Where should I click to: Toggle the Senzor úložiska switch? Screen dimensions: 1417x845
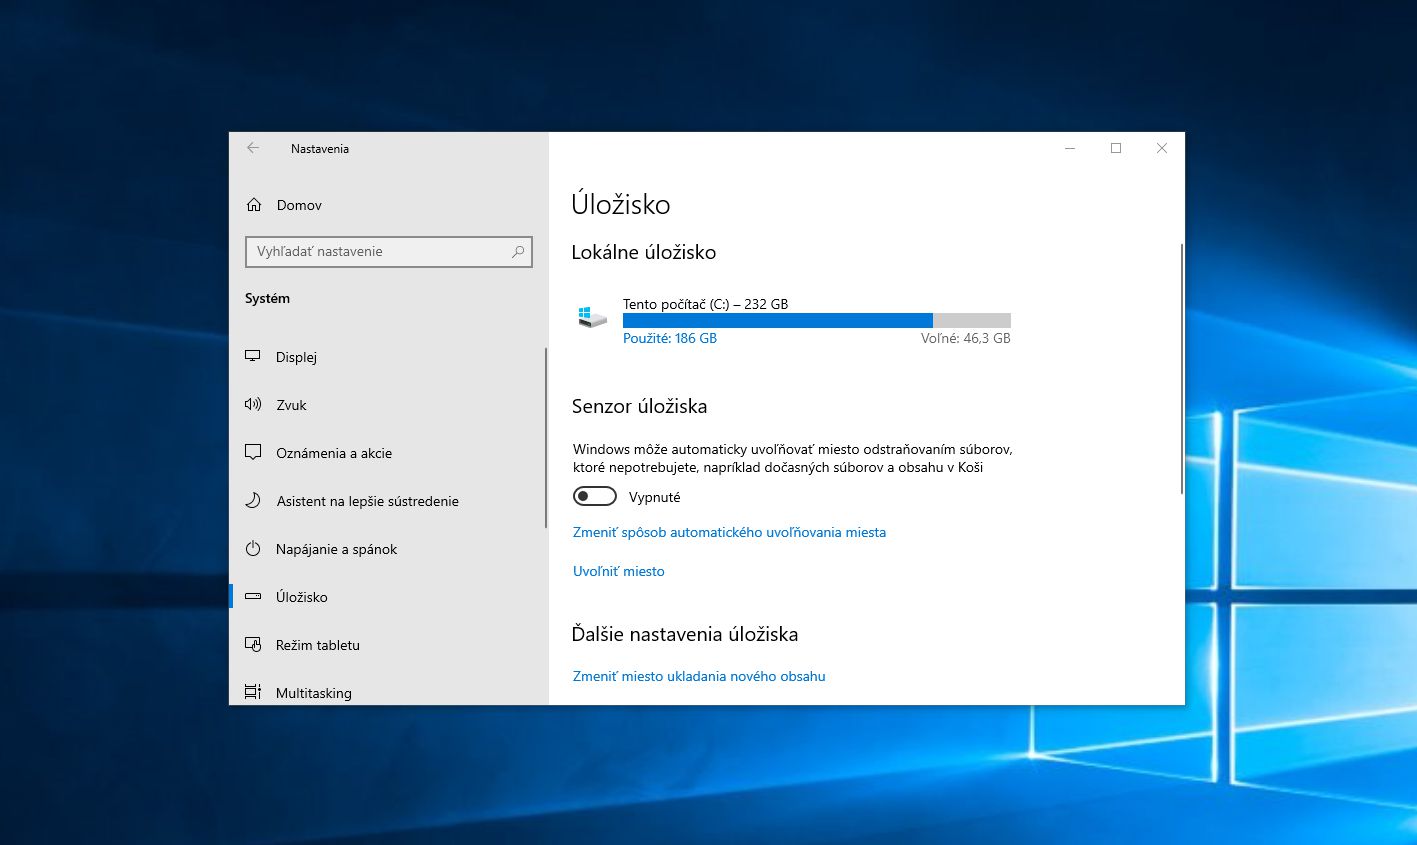click(595, 497)
